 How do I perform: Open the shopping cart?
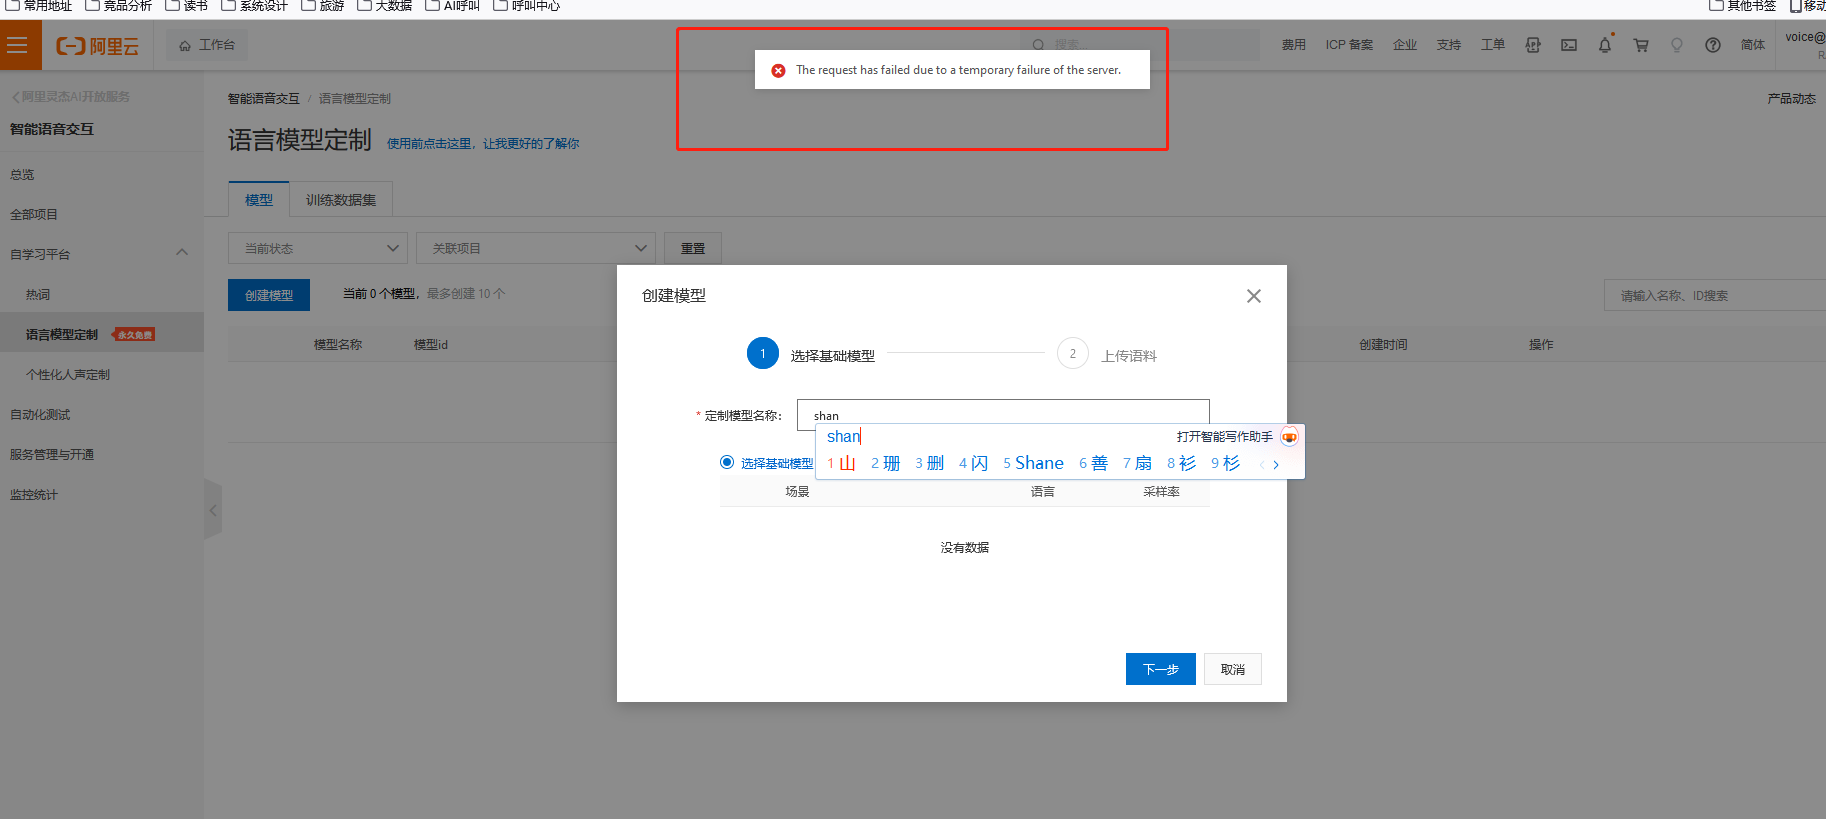point(1641,45)
